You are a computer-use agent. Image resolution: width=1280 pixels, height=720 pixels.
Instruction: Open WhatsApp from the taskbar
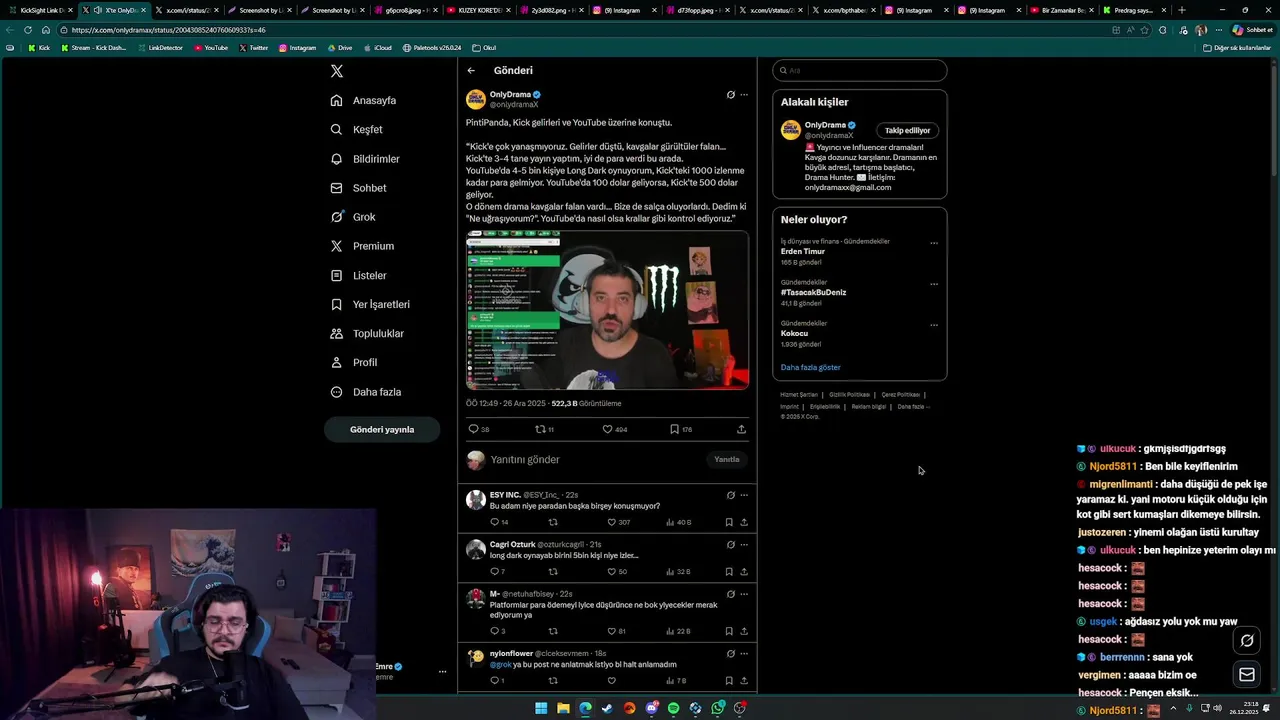point(717,708)
